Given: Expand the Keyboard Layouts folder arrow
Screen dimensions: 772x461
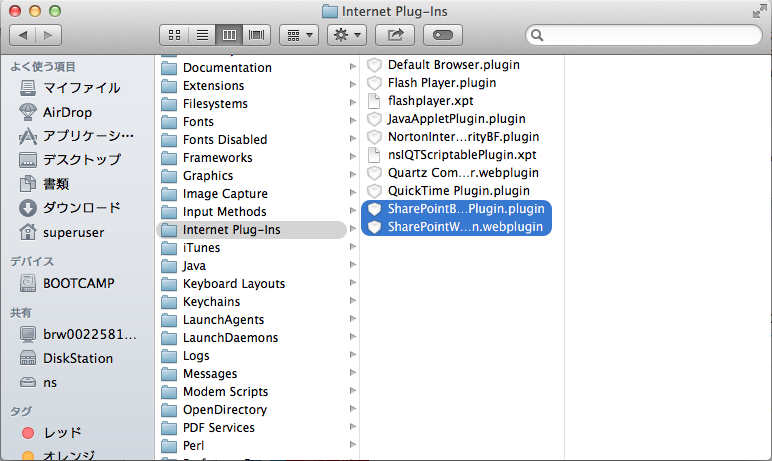Looking at the screenshot, I should click(x=353, y=283).
